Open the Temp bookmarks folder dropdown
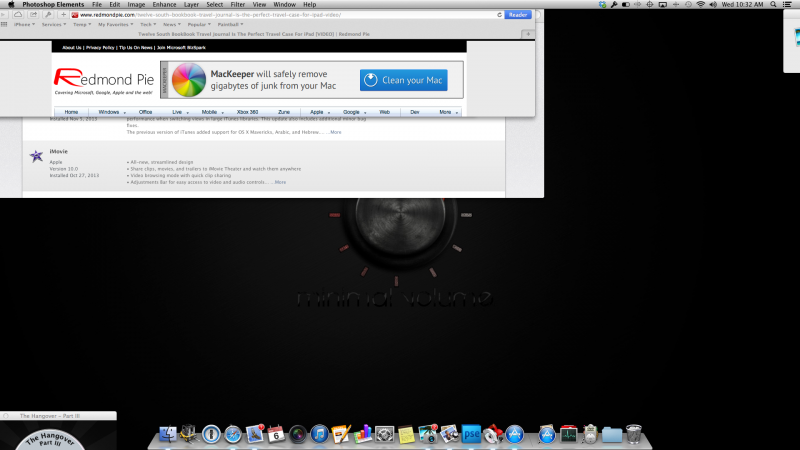This screenshot has width=800, height=450. (82, 24)
